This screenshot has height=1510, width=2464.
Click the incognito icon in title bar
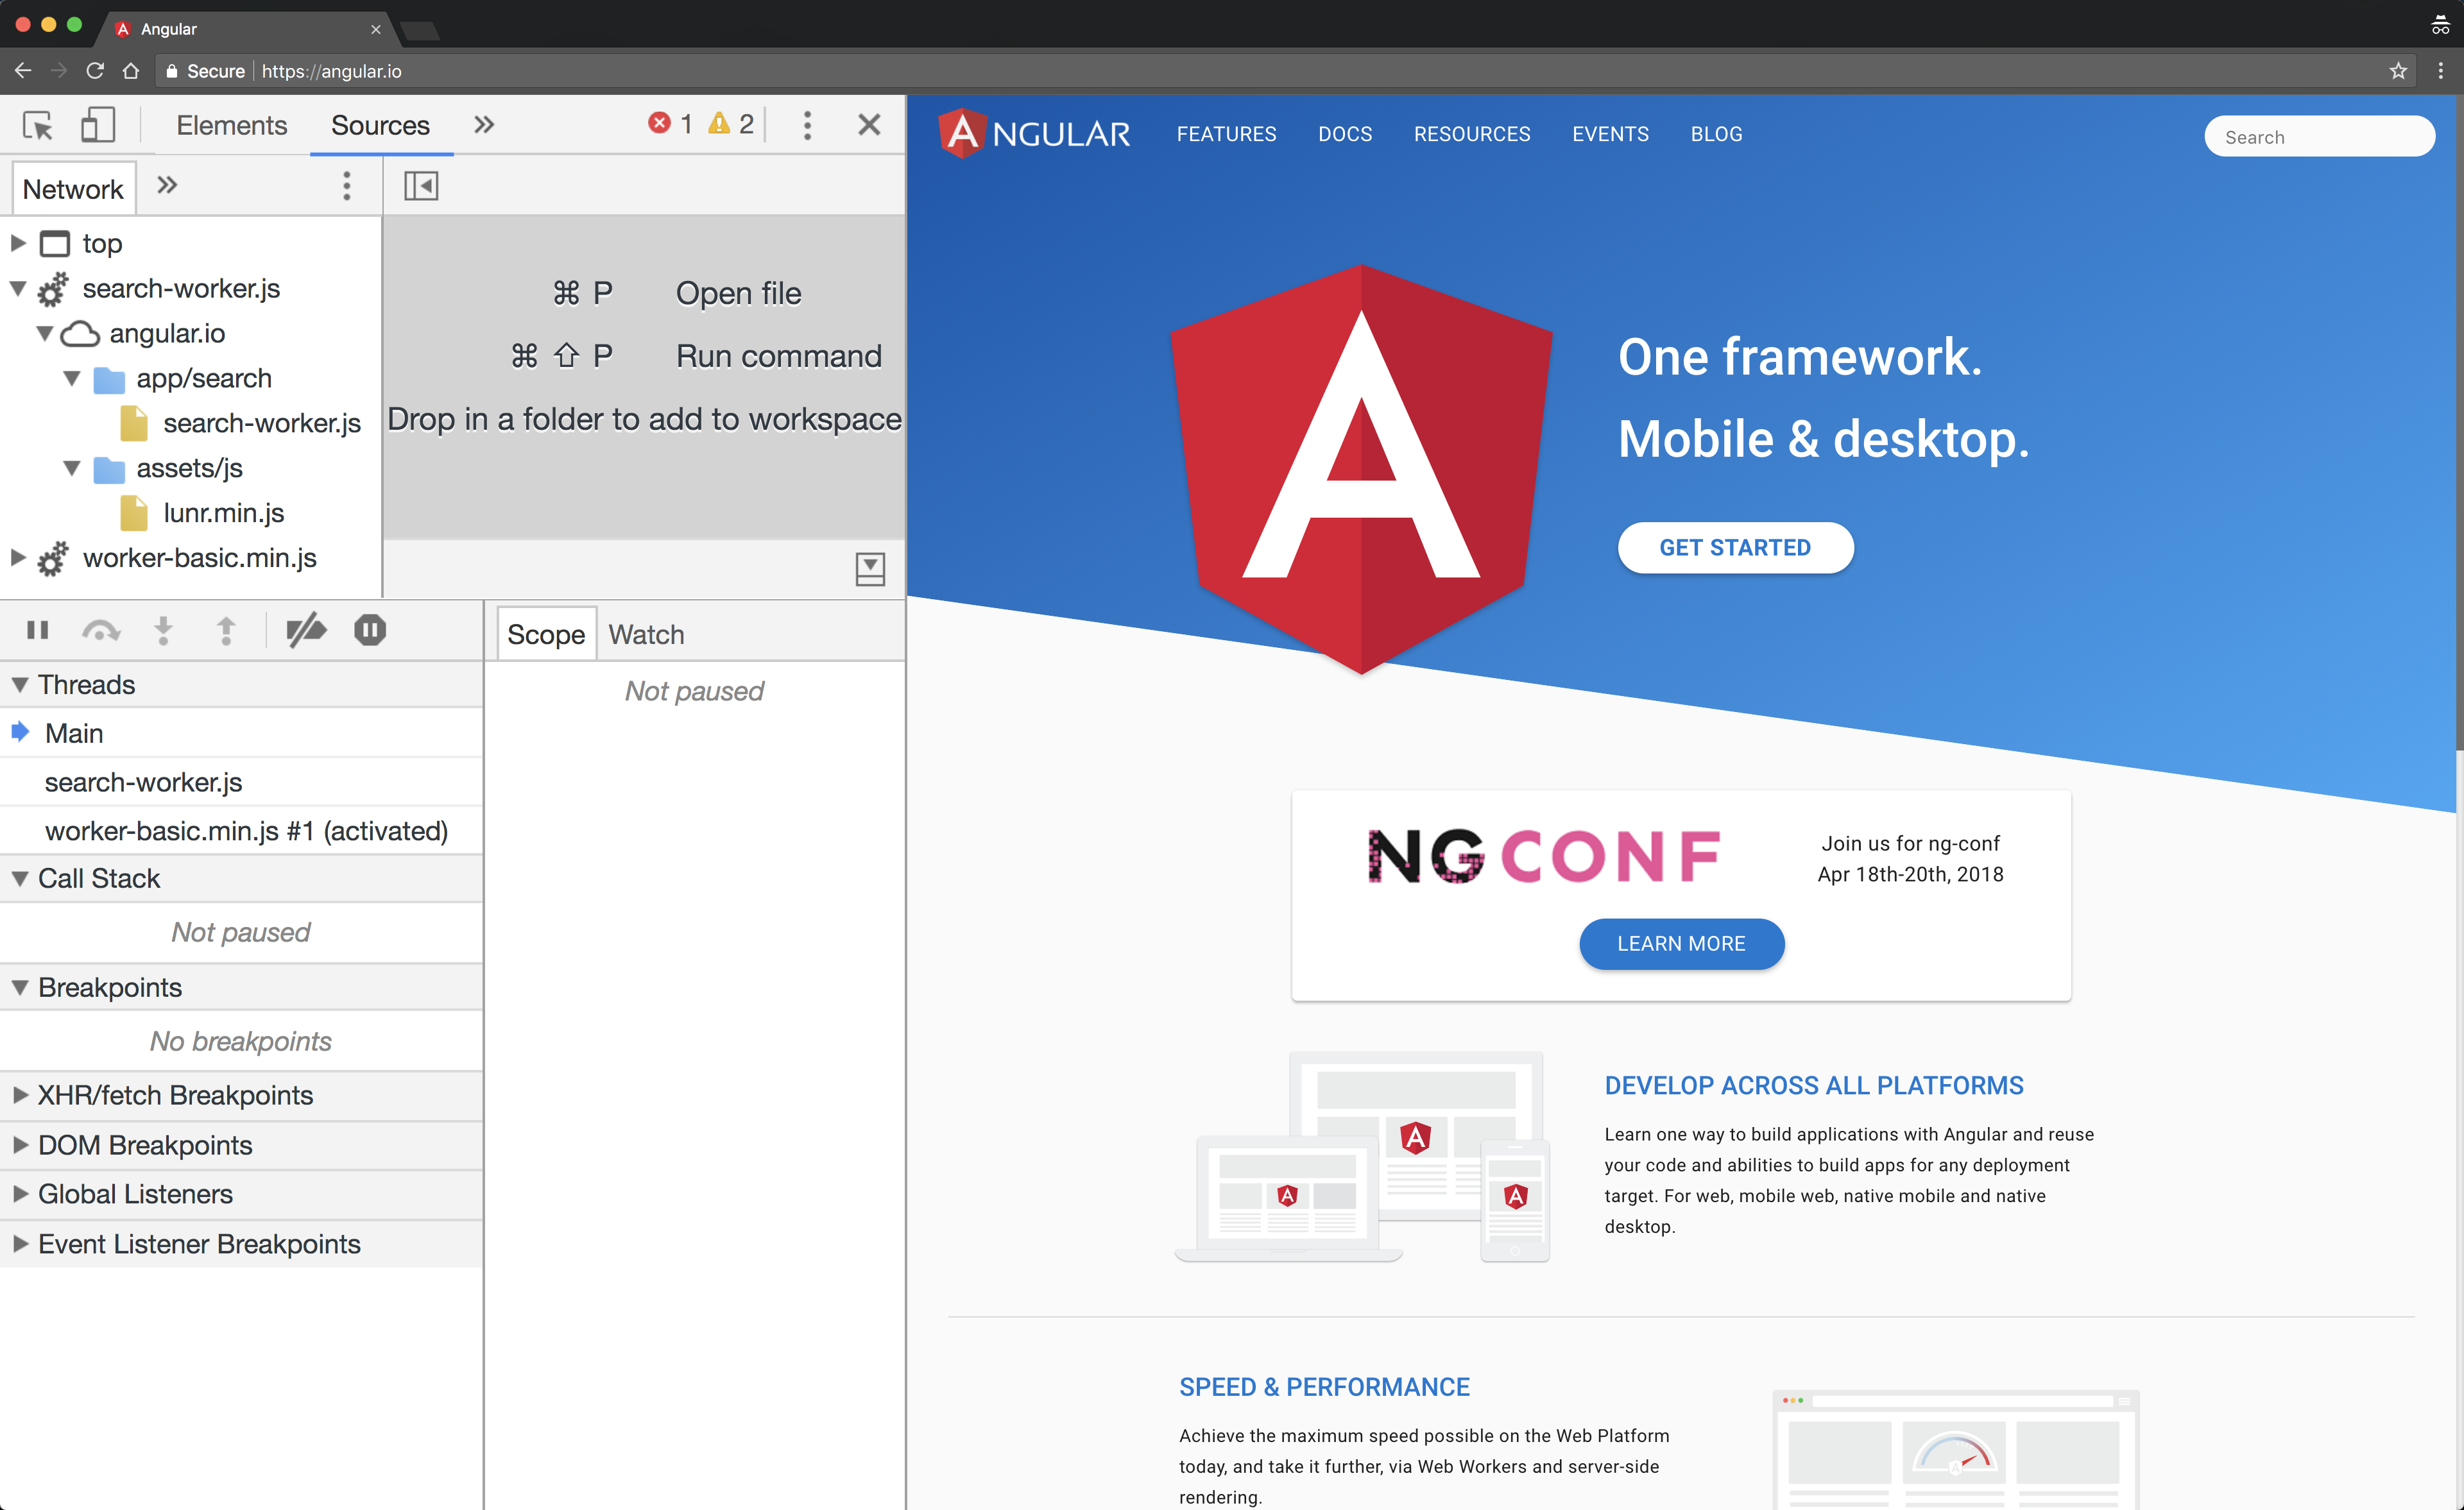tap(2440, 25)
